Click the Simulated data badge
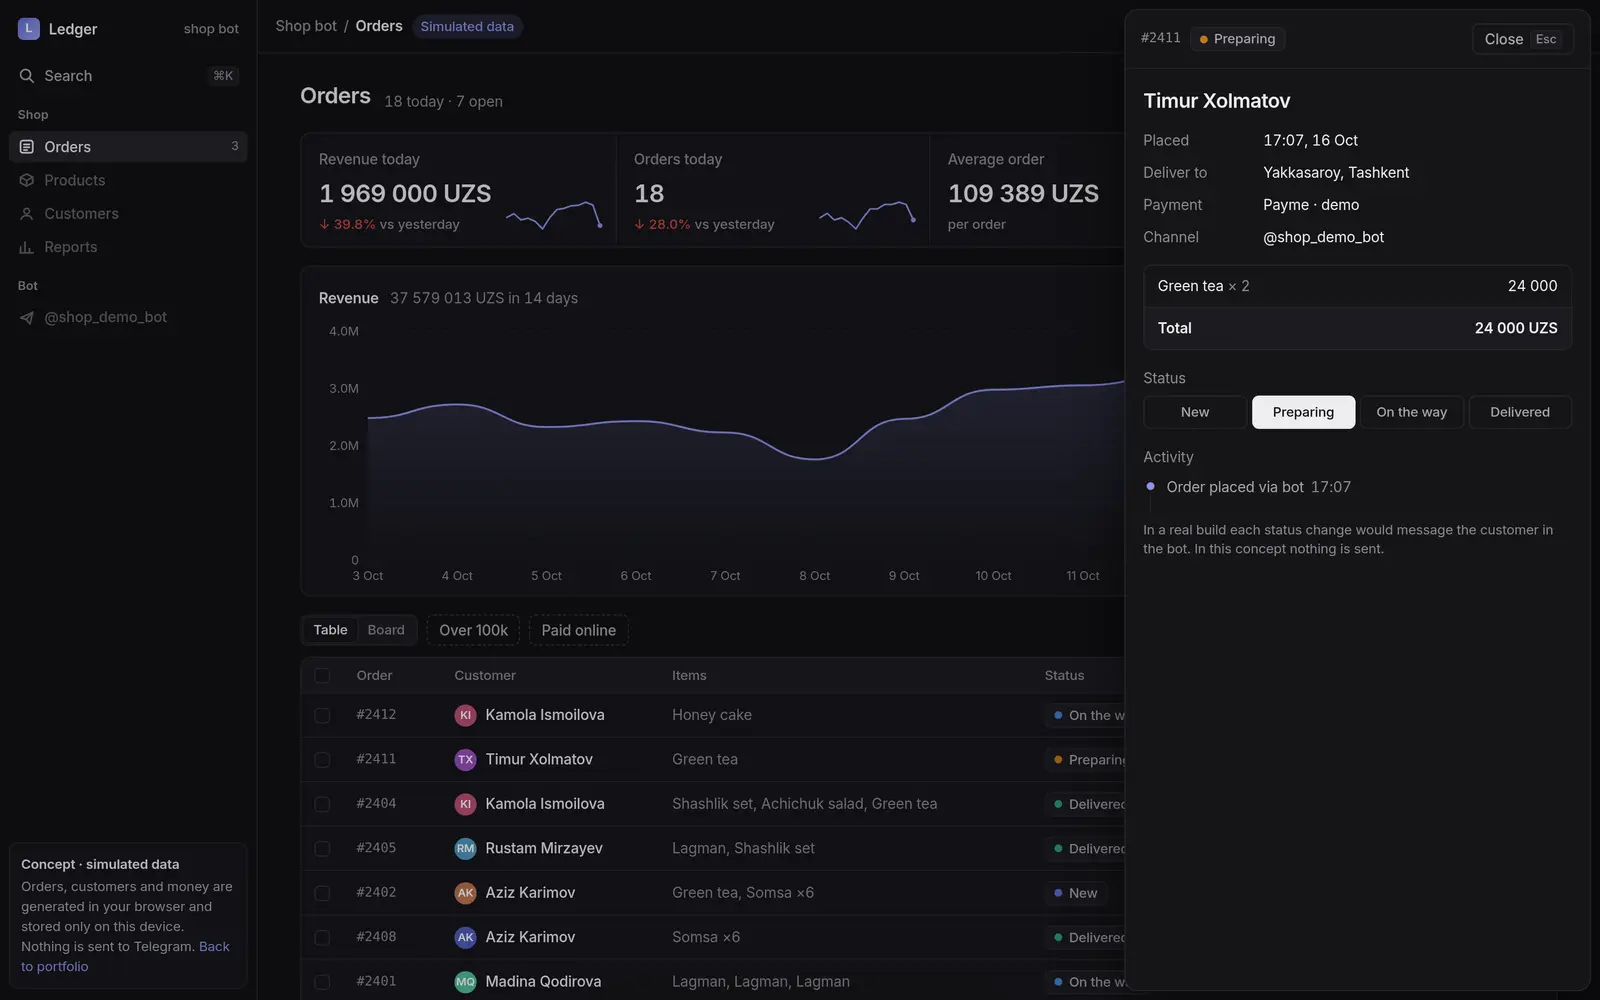 tap(467, 27)
